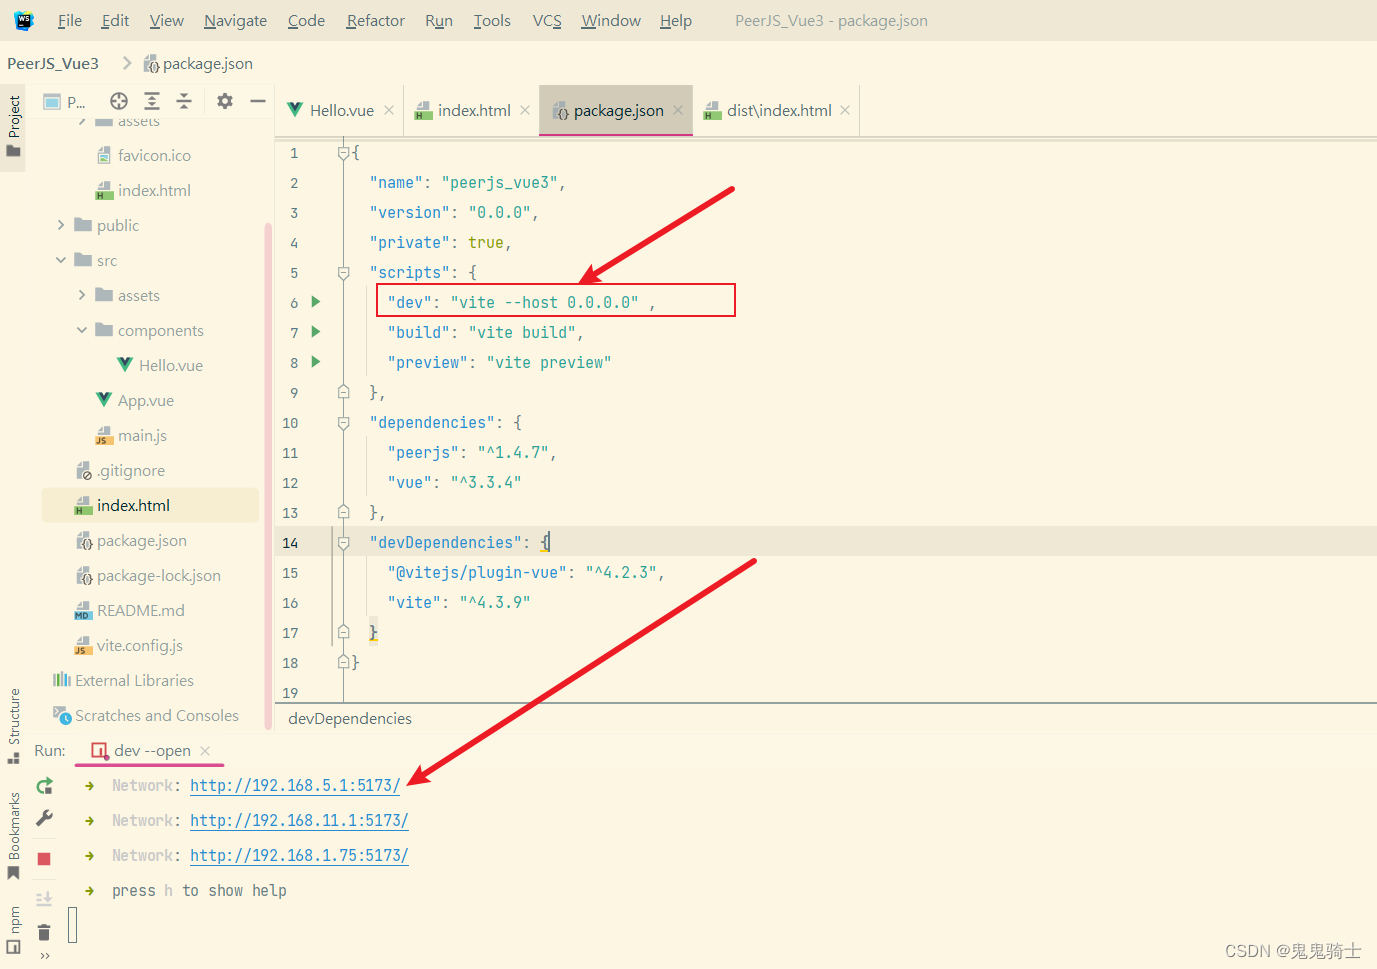Close the index.html editor tab

(x=525, y=110)
